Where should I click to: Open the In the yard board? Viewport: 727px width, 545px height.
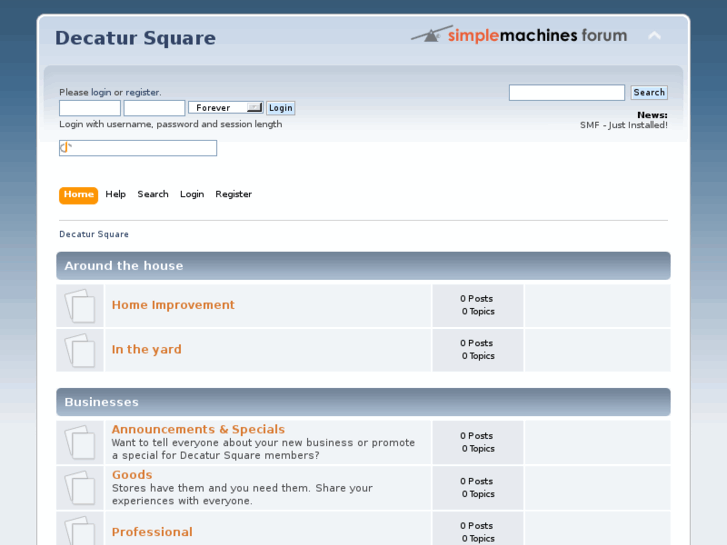[x=147, y=349]
